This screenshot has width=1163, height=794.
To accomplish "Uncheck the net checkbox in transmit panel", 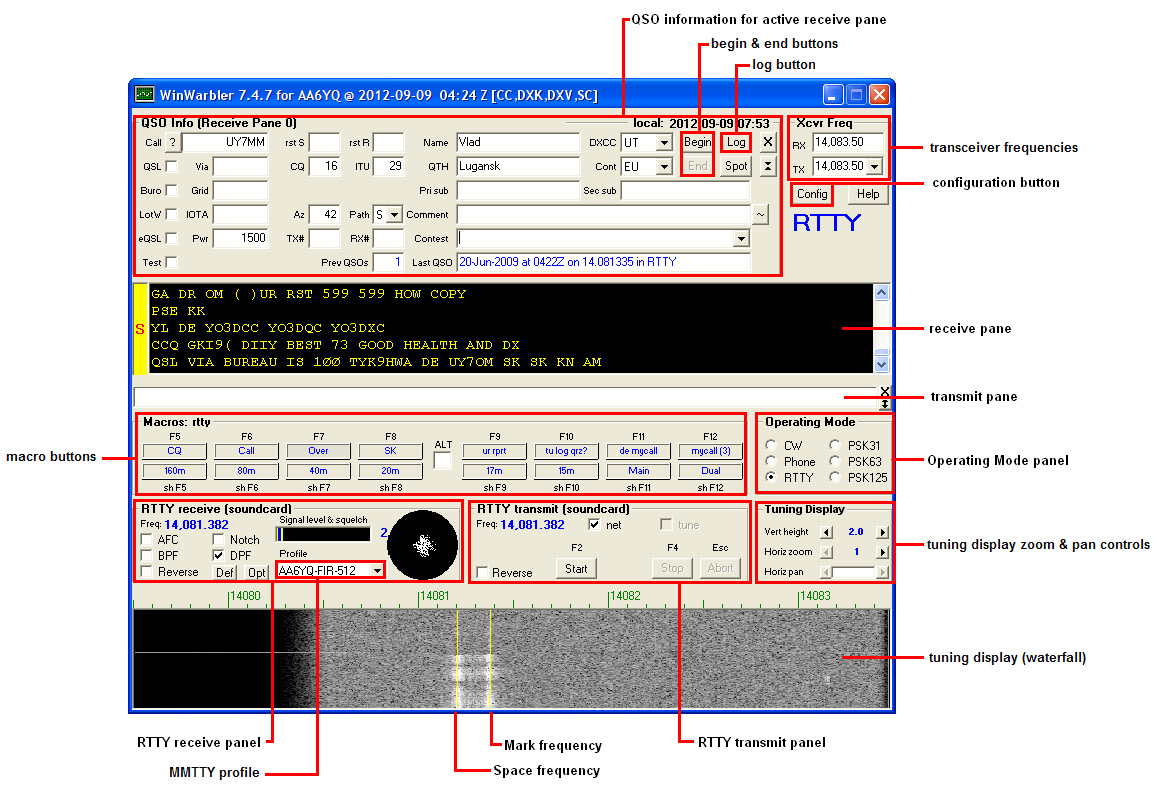I will 594,525.
